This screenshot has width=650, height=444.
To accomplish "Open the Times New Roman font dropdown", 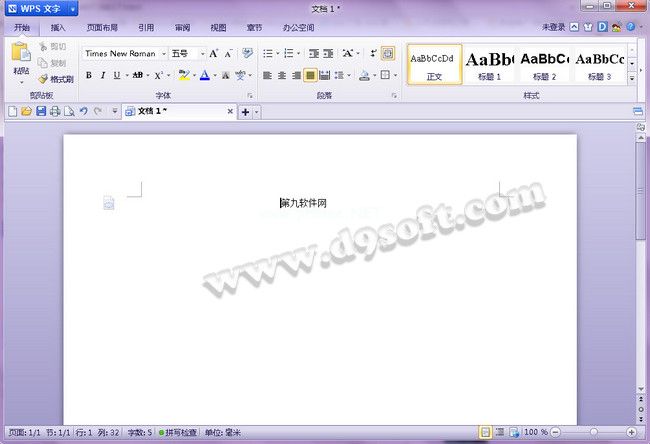I will point(164,53).
